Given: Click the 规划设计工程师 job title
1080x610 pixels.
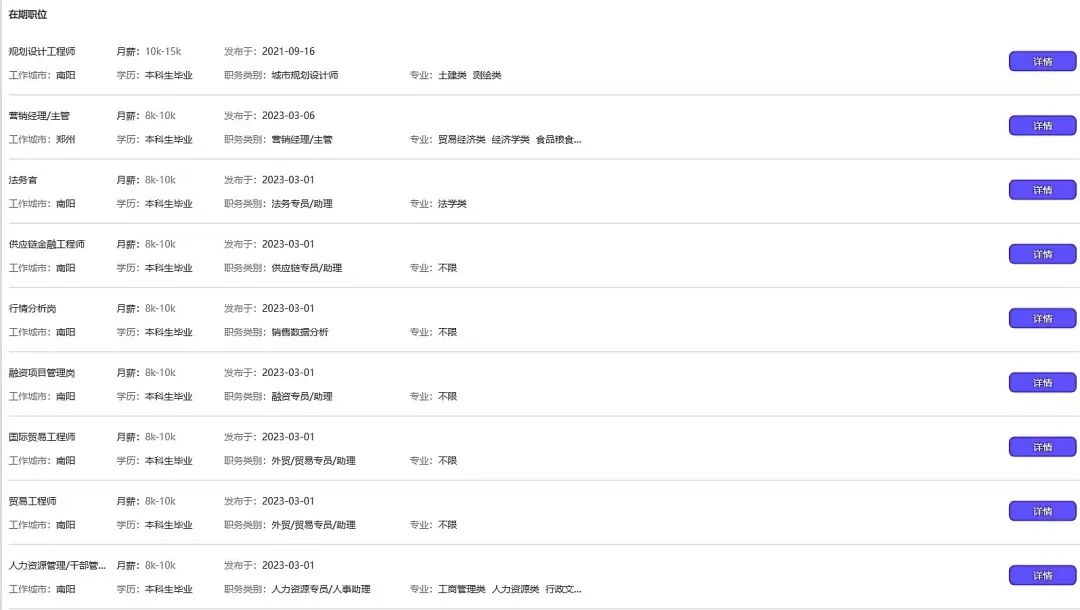Looking at the screenshot, I should 42,51.
